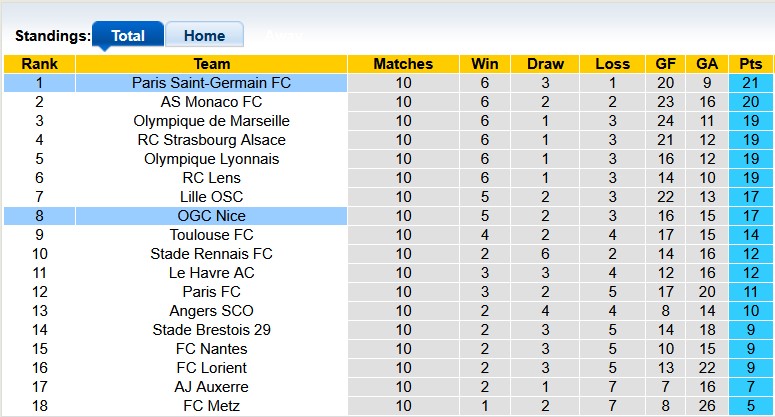The image size is (775, 417).
Task: Click the Team column header
Action: [x=211, y=64]
